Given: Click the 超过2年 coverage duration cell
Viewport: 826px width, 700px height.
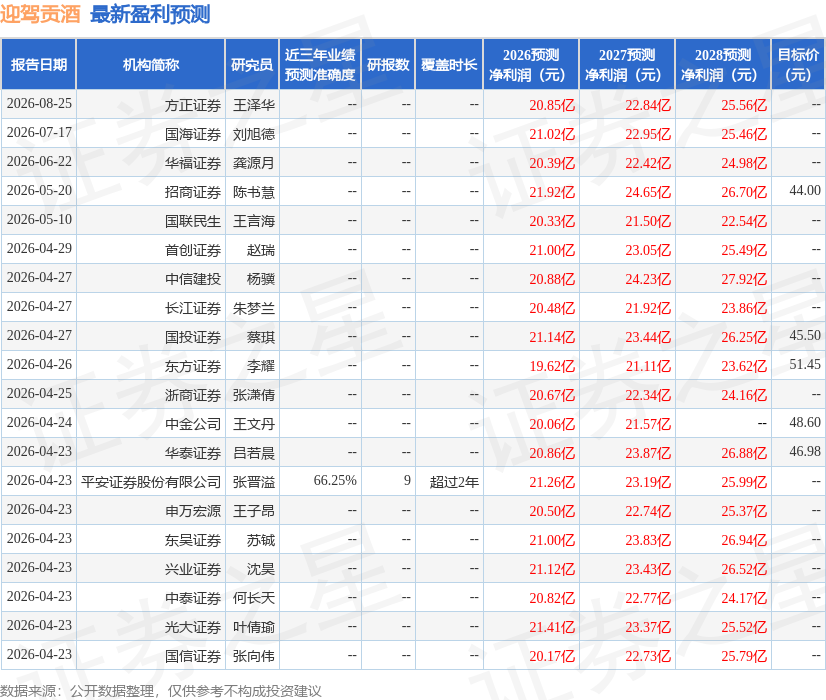Looking at the screenshot, I should [x=454, y=482].
